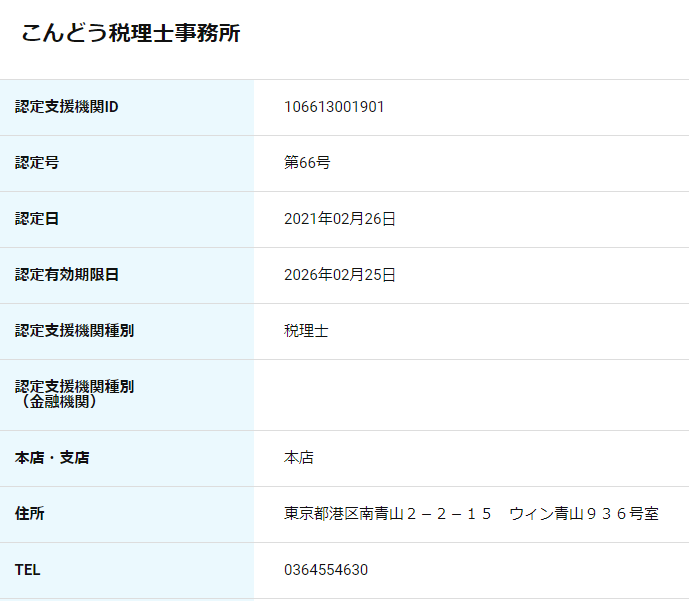Select the 本店・支店 label cell
The width and height of the screenshot is (689, 601).
[x=127, y=458]
